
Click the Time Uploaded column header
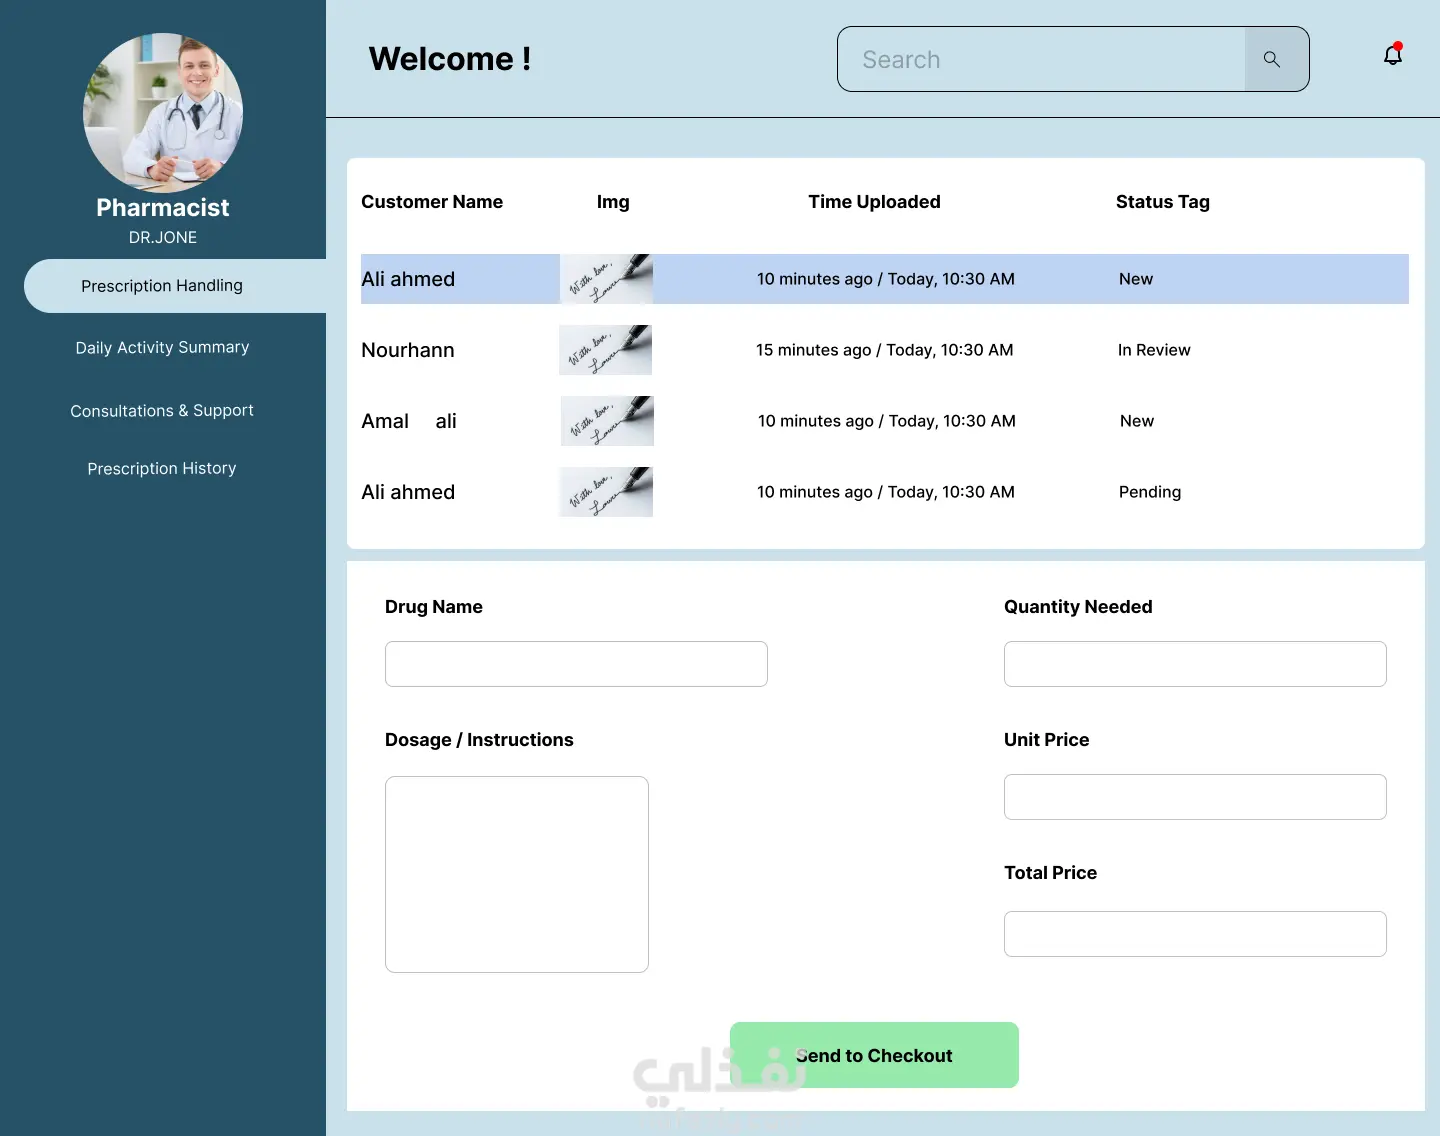click(874, 202)
